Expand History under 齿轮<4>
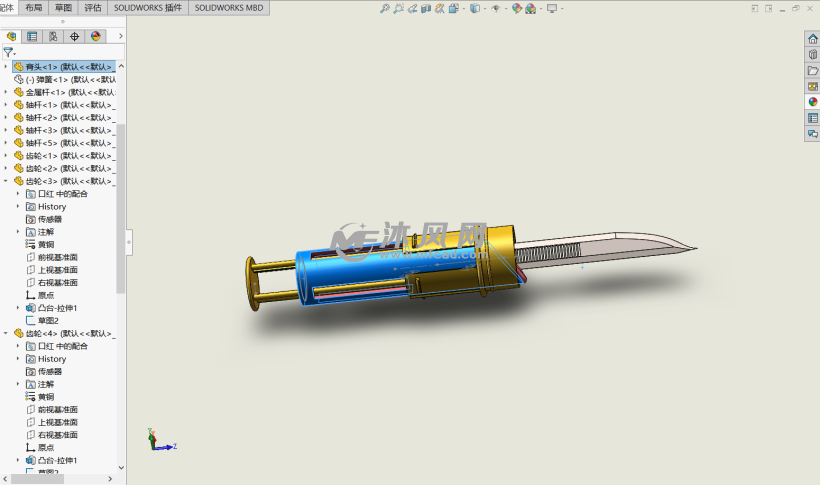 click(17, 359)
